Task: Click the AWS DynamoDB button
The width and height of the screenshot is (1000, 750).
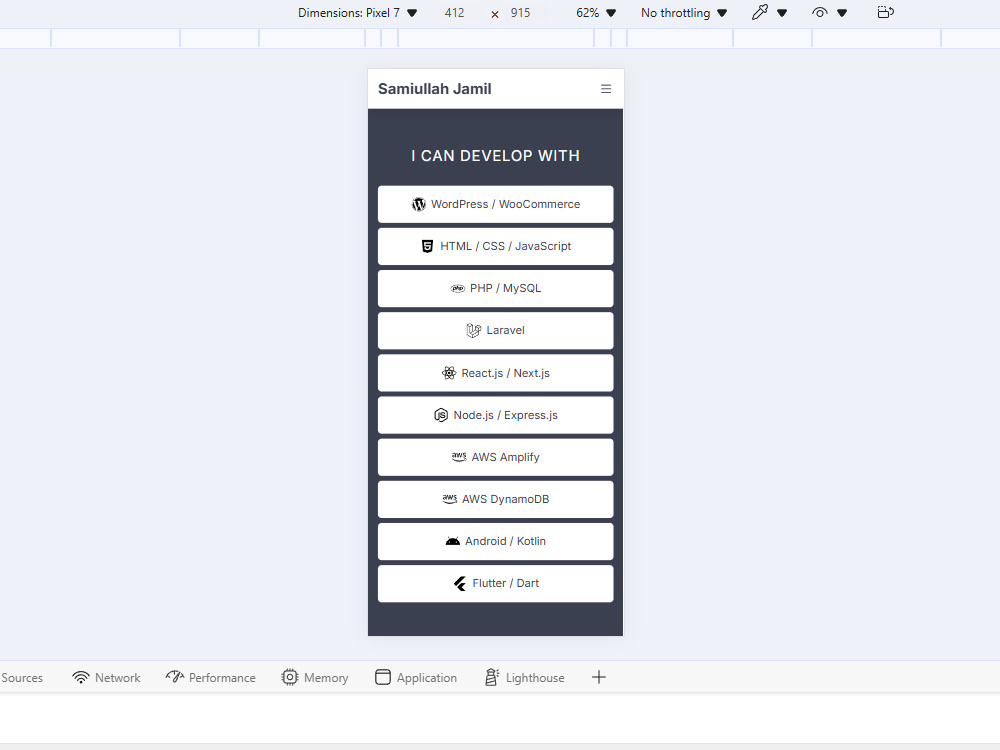Action: pyautogui.click(x=496, y=499)
